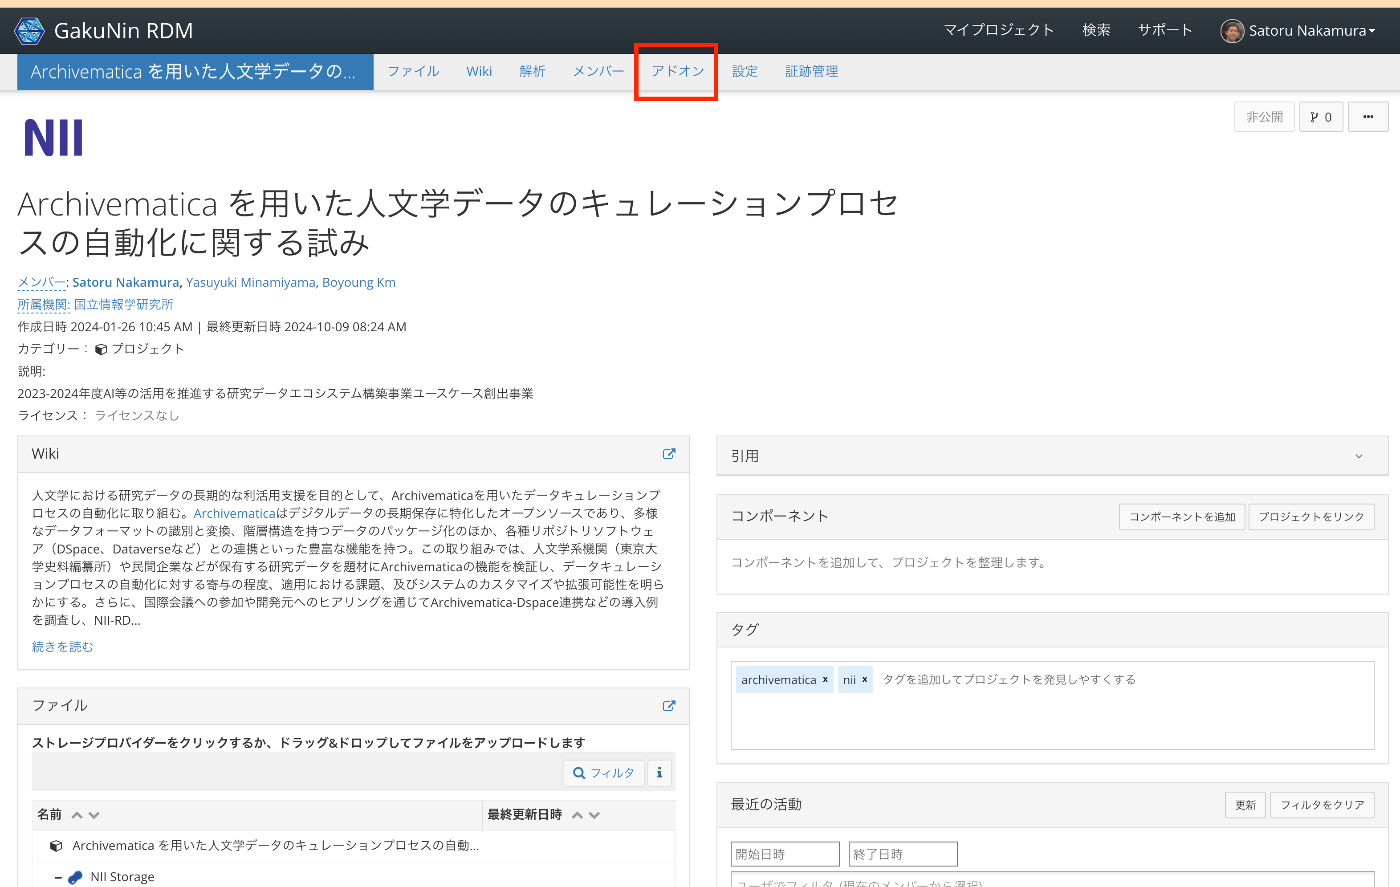This screenshot has height=887, width=1400.
Task: Click the Boyoung Km member link
Action: pos(359,283)
